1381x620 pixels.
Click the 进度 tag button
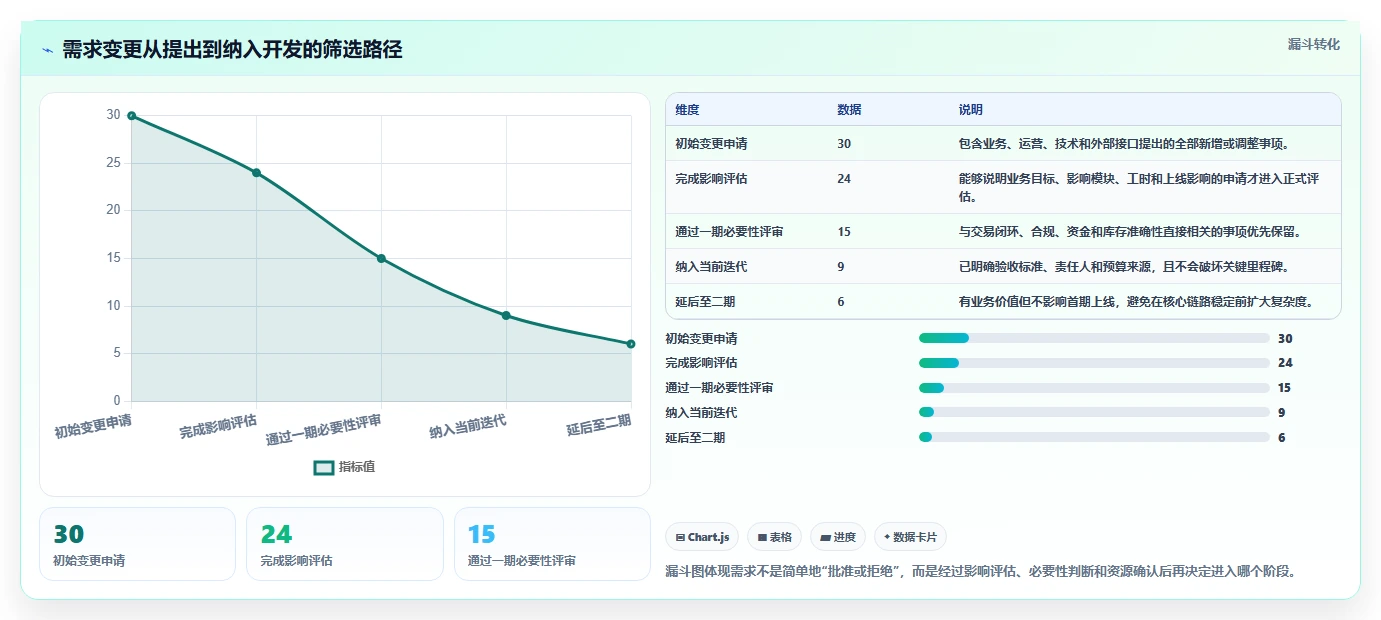838,537
